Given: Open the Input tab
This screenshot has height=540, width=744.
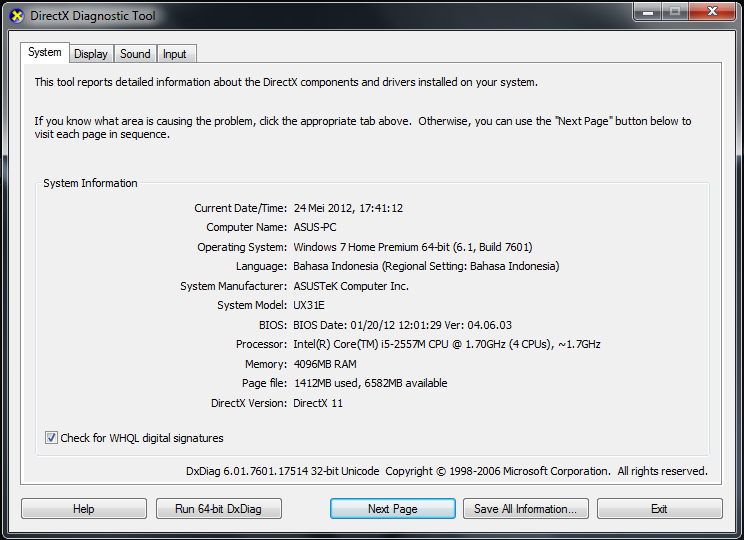Looking at the screenshot, I should (175, 54).
